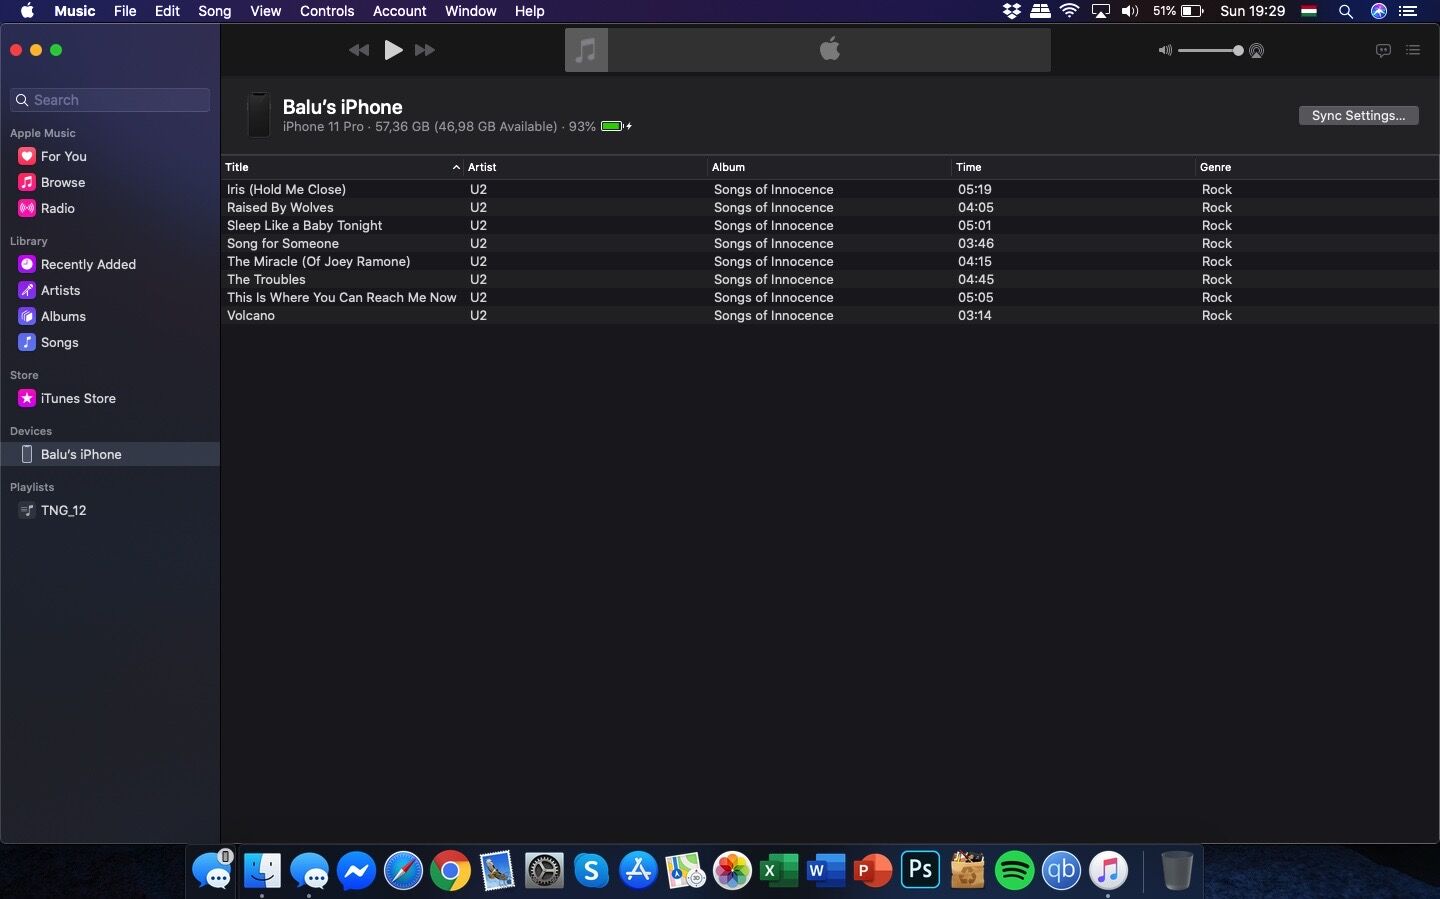Click the Play button
This screenshot has width=1440, height=899.
(x=394, y=50)
